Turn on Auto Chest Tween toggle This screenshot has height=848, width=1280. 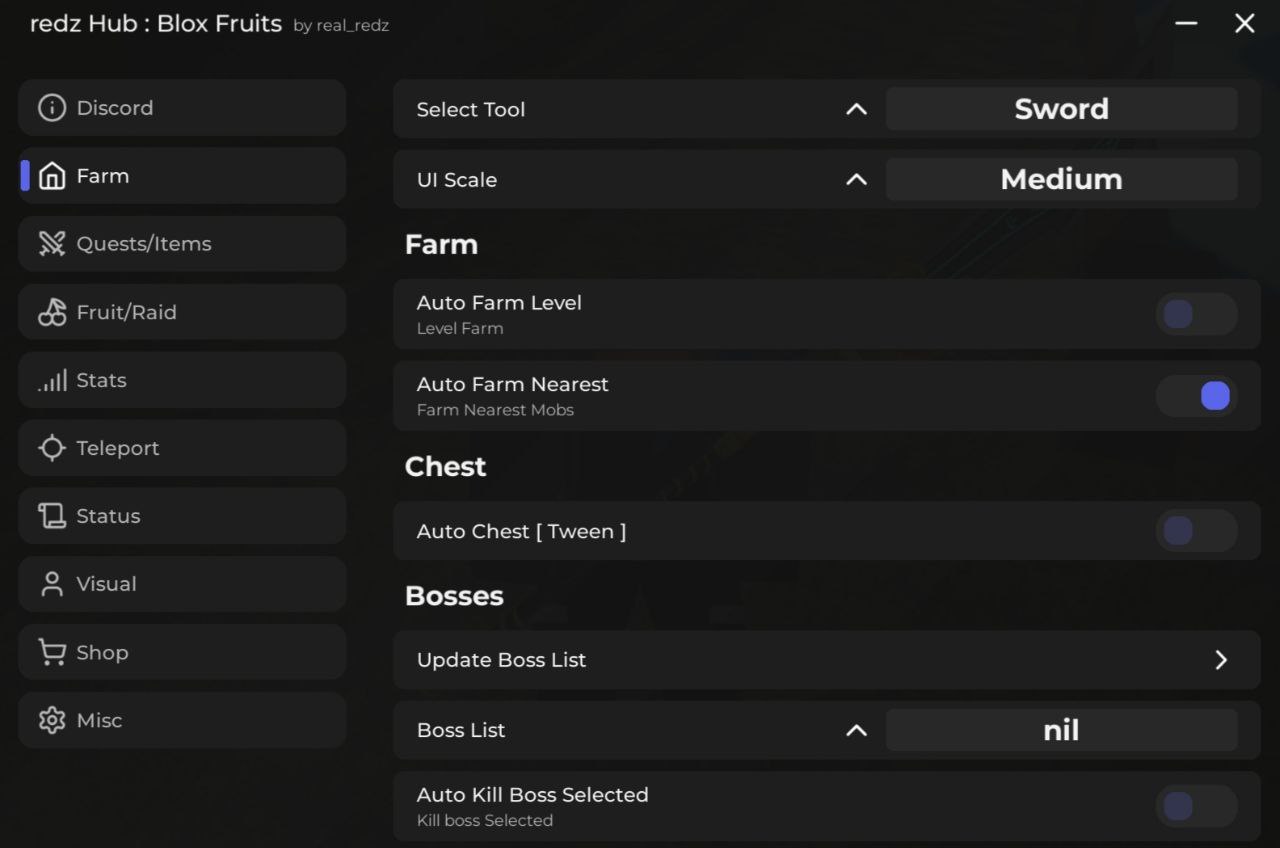[1196, 531]
